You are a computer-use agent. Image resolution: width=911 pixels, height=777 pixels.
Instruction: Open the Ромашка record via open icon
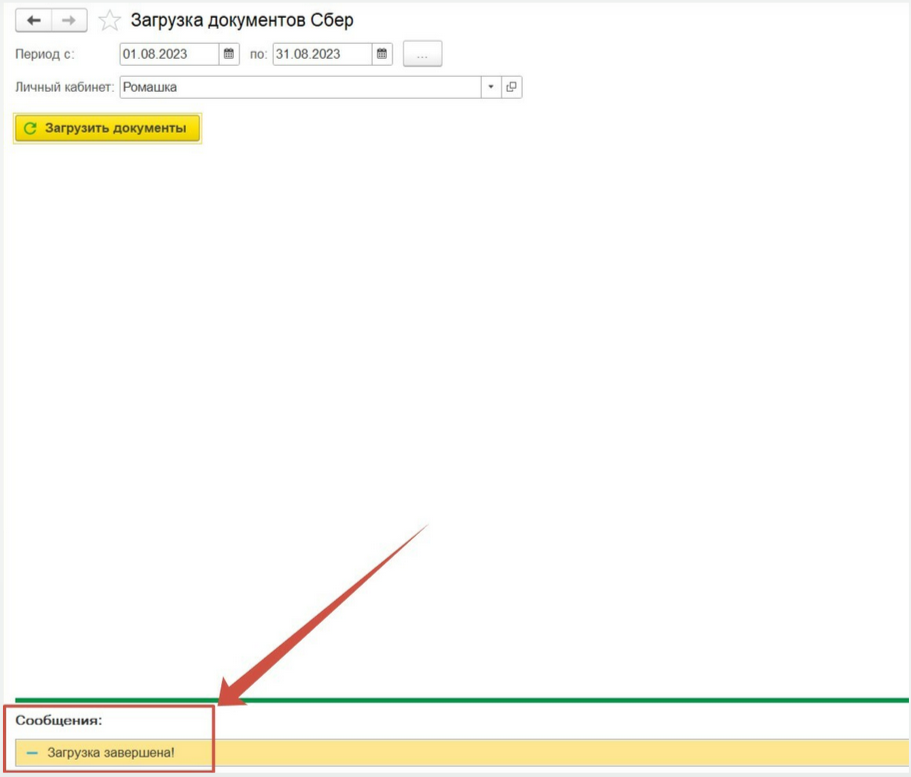511,87
